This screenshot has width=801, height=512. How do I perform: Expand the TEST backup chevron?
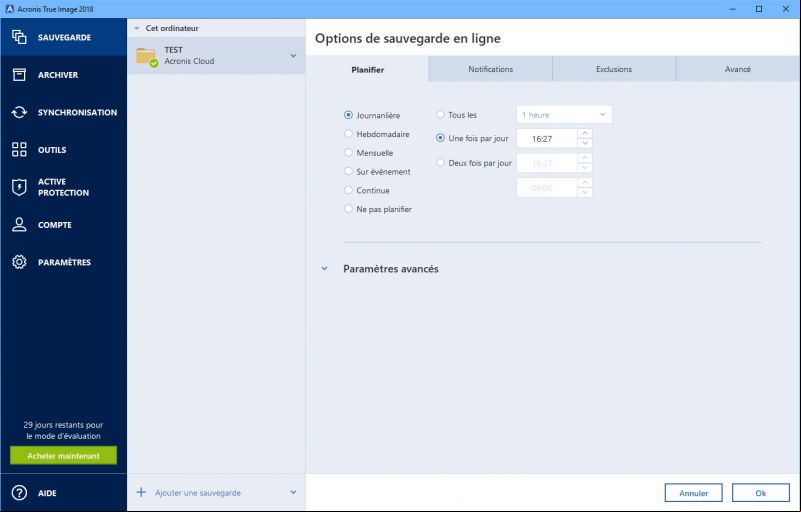click(293, 55)
